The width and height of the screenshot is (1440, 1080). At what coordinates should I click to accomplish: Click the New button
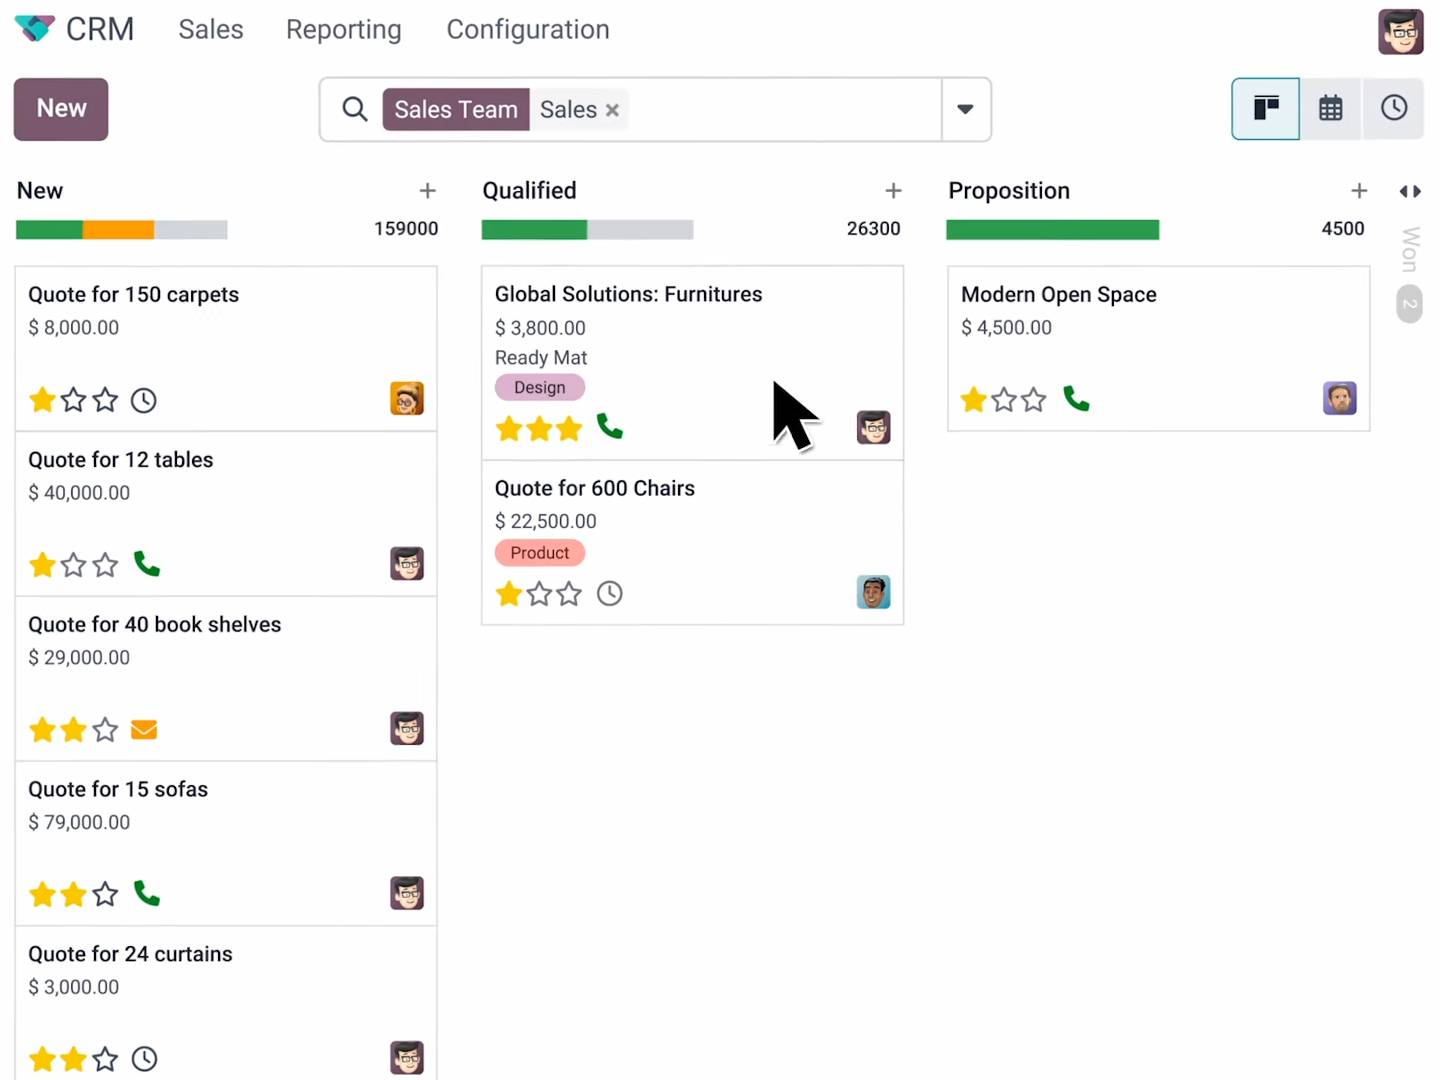[61, 109]
